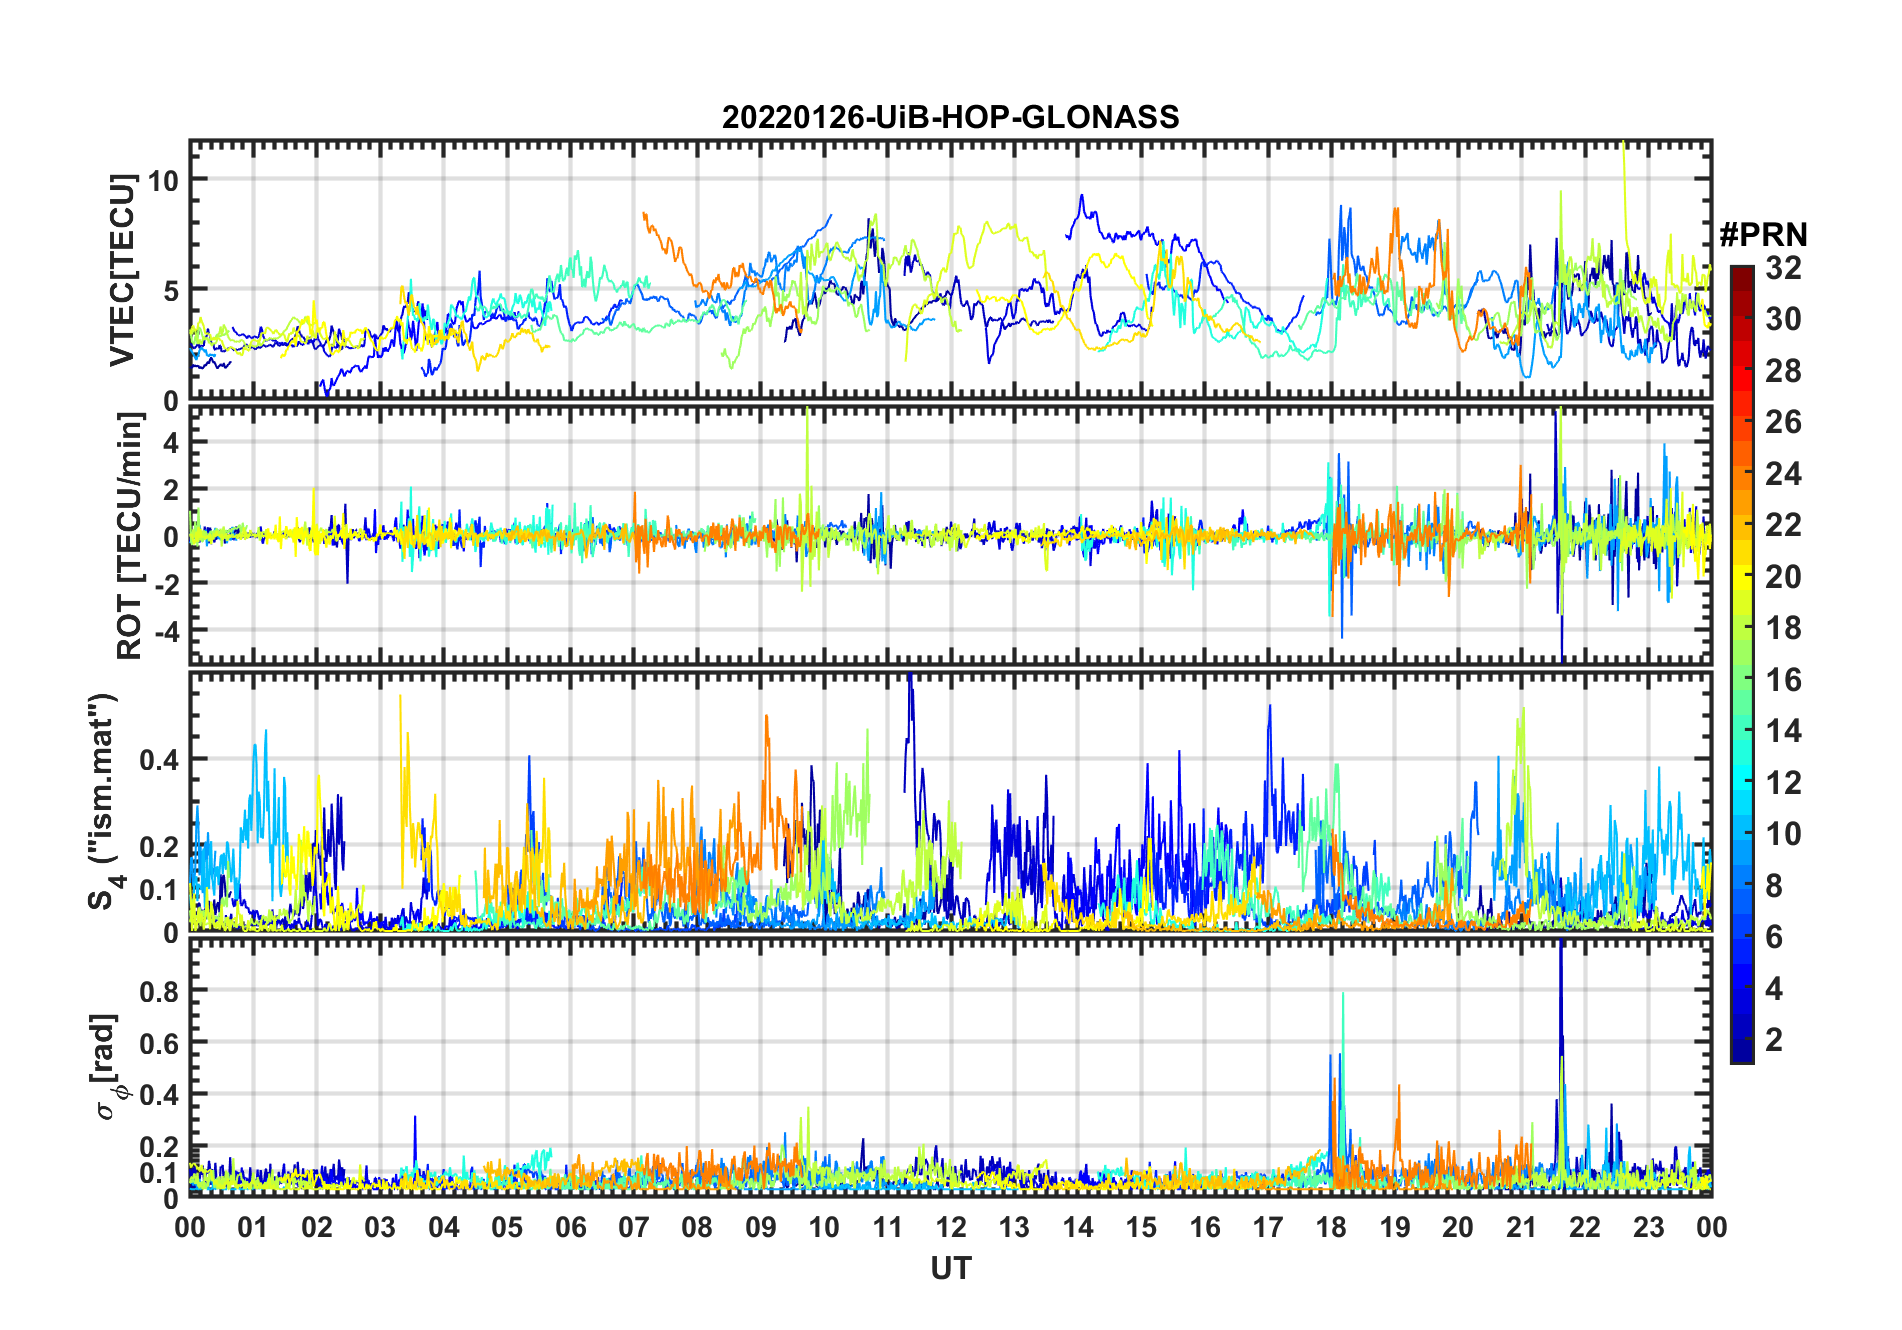The image size is (1902, 1330).
Task: Click VTEC y-axis tick label 5
Action: click(171, 290)
